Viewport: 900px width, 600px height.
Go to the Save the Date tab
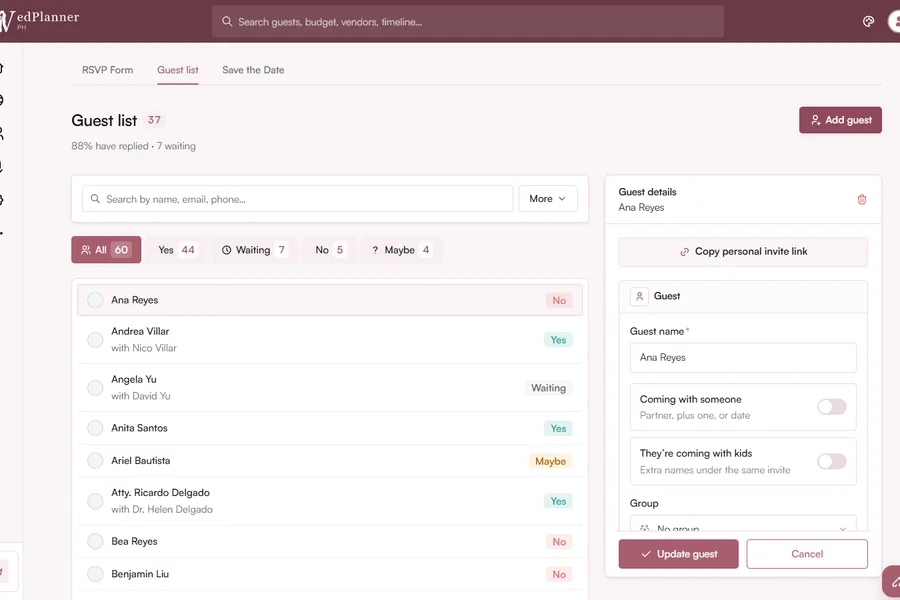coord(253,70)
